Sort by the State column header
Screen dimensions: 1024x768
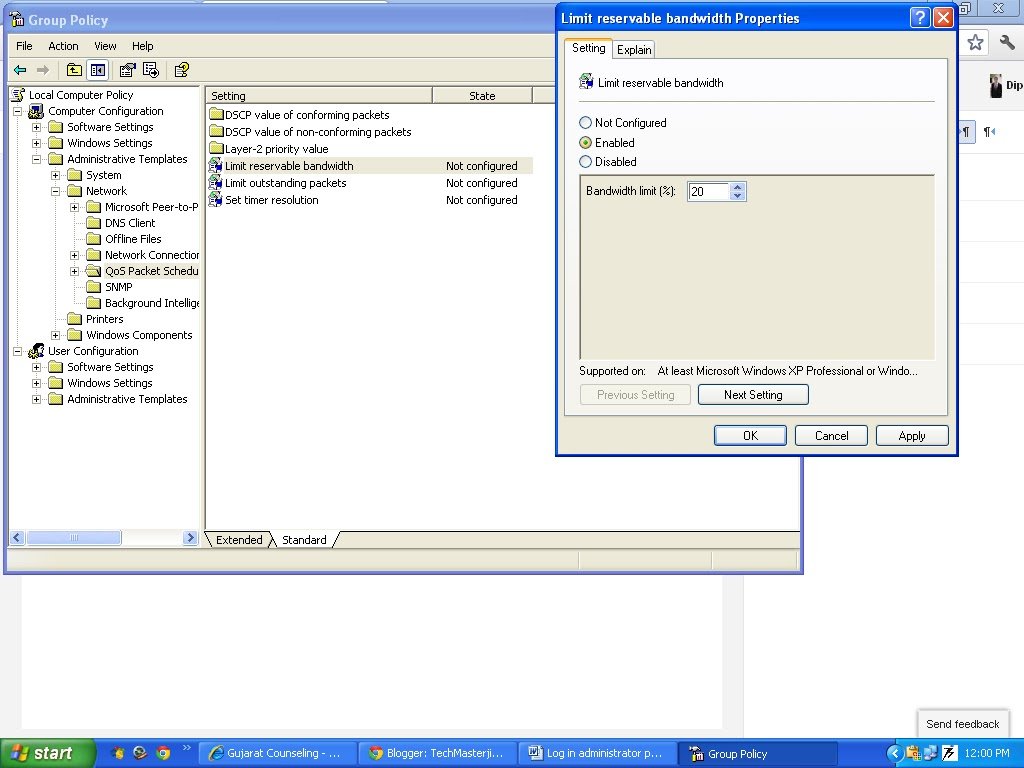(x=482, y=95)
